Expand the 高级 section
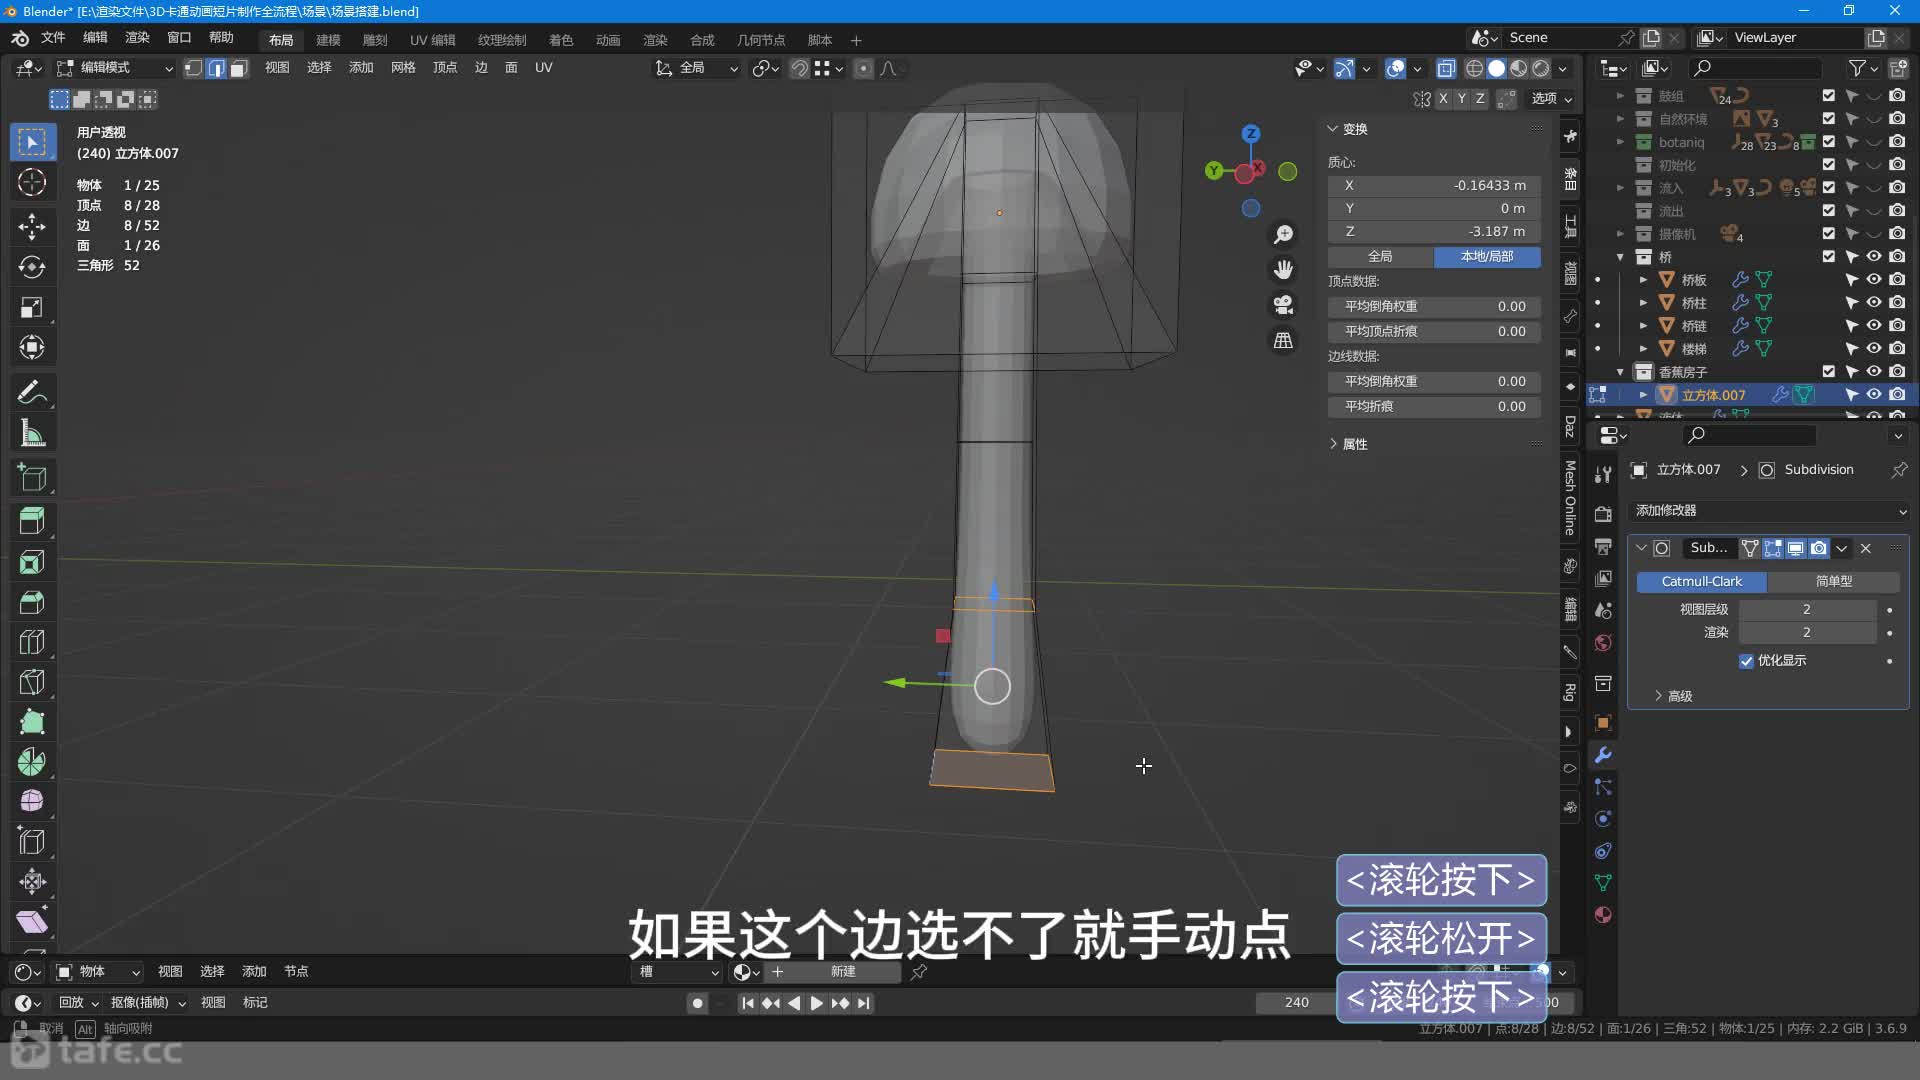 (x=1673, y=696)
